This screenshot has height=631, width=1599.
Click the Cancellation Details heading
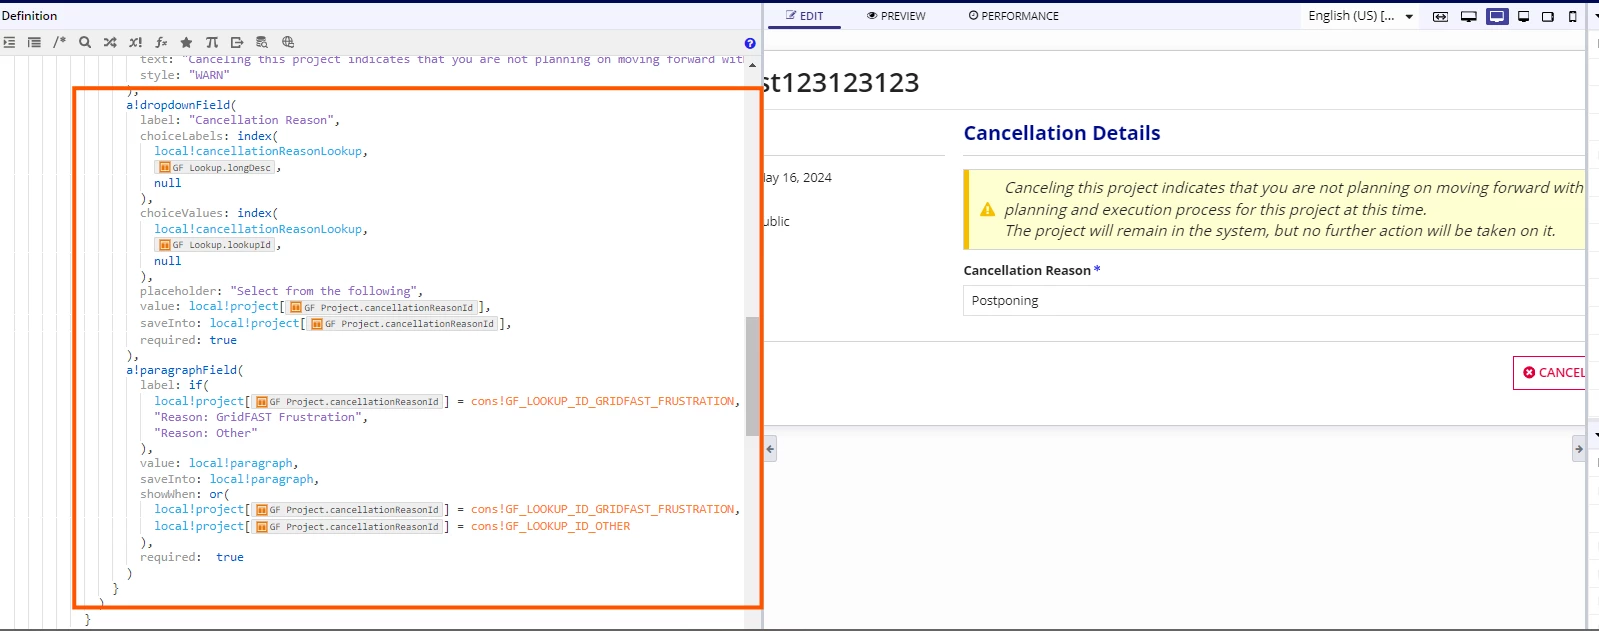pyautogui.click(x=1062, y=133)
